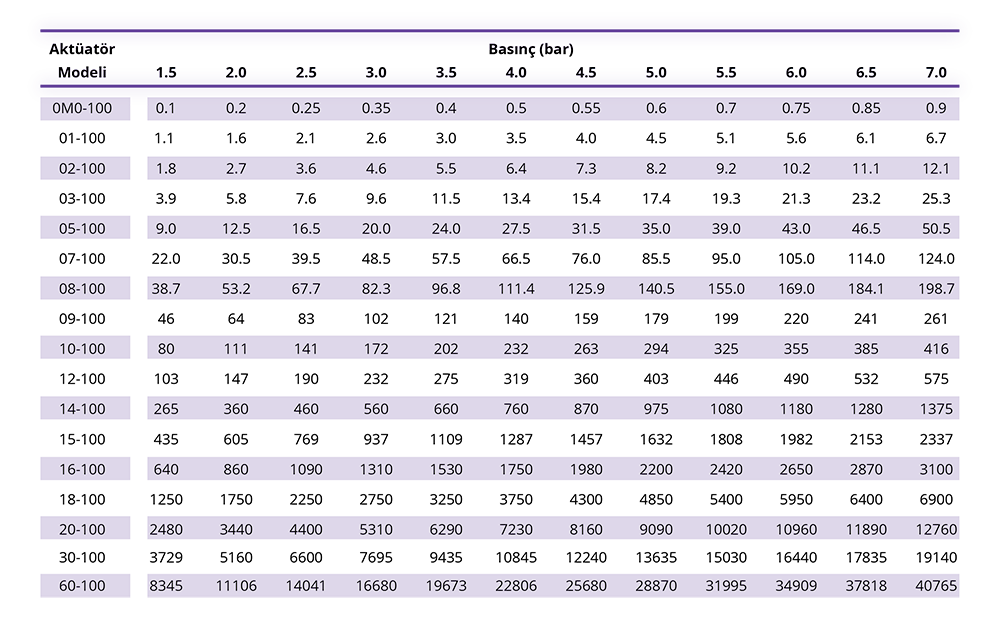Select the 2.5 bar column header

point(306,72)
